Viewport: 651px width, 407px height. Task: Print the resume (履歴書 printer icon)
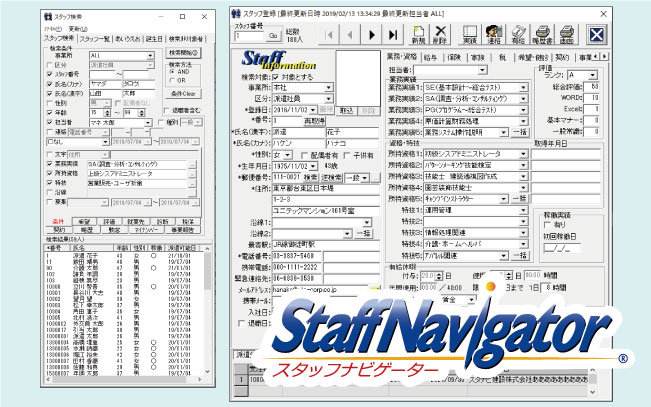(542, 35)
